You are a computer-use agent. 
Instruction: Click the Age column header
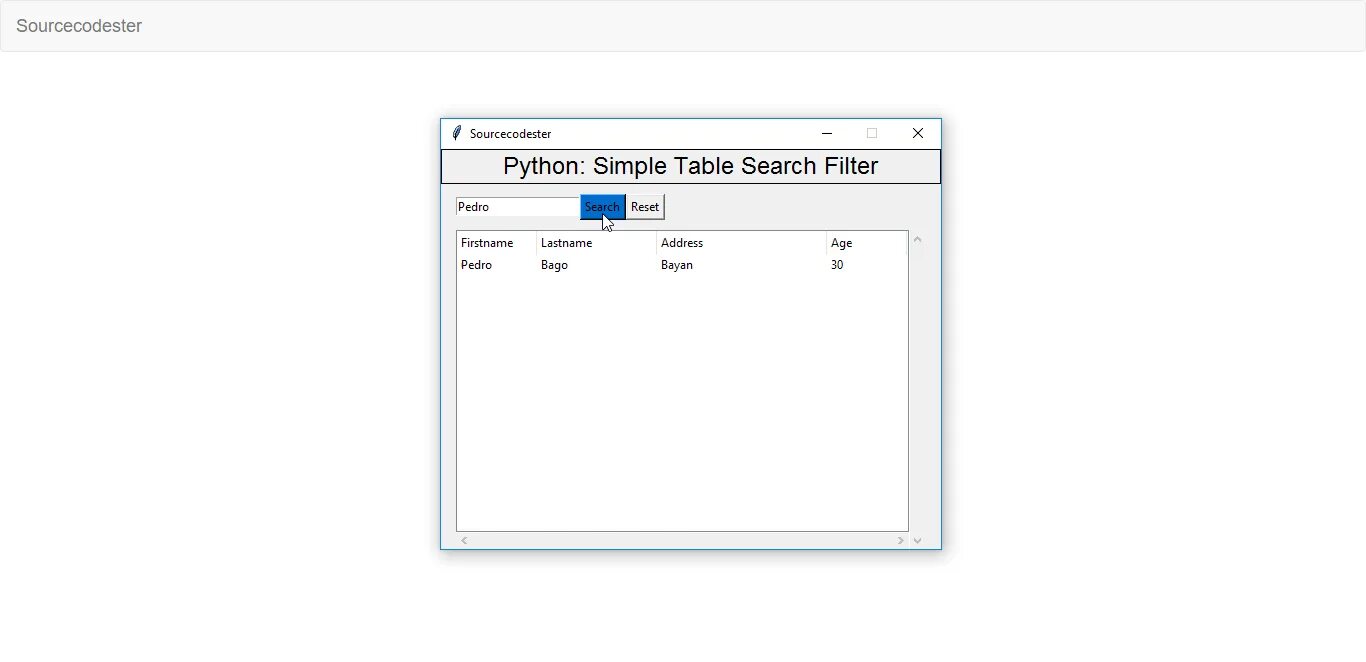coord(866,243)
